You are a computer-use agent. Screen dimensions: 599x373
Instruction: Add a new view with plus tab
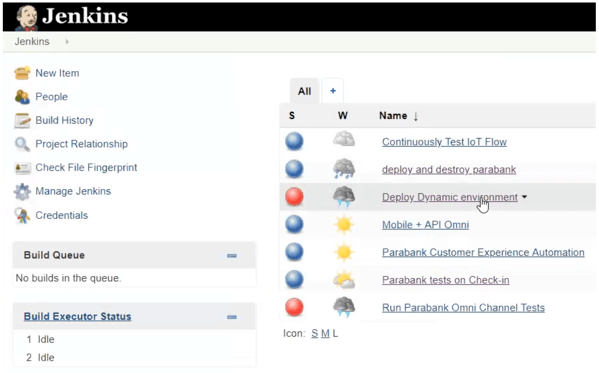[333, 91]
